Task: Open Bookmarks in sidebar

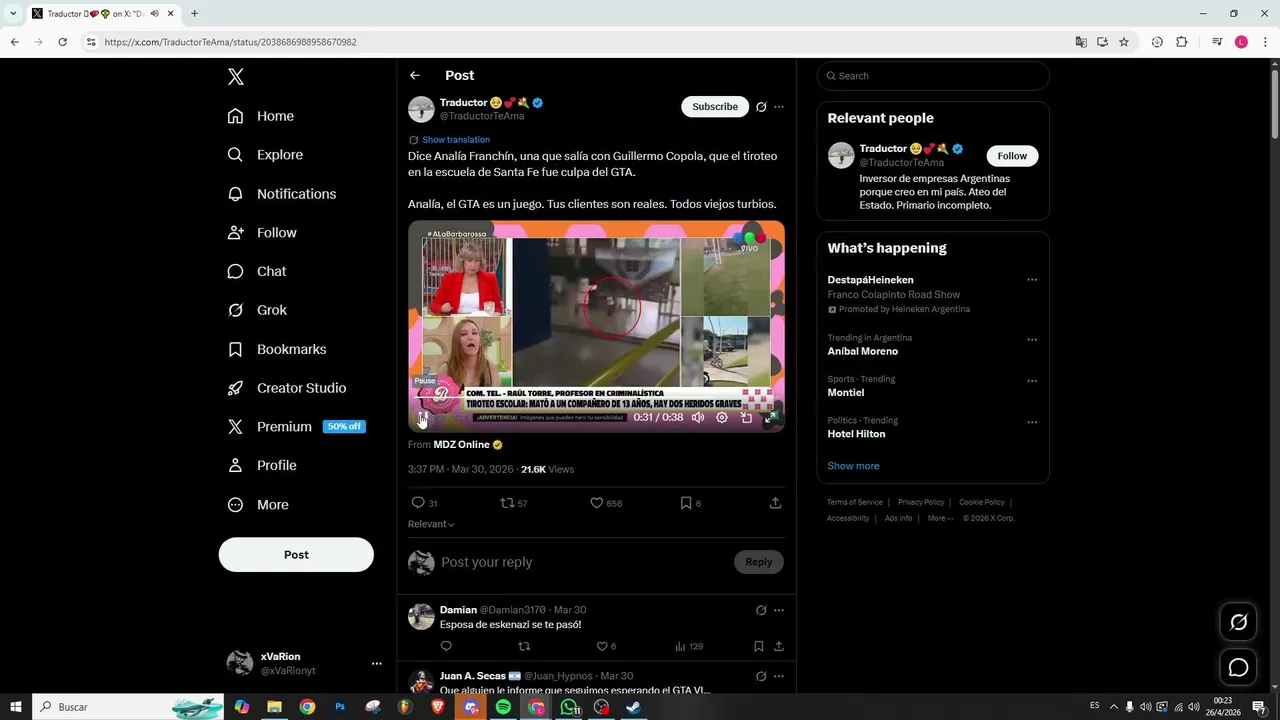Action: pyautogui.click(x=277, y=349)
